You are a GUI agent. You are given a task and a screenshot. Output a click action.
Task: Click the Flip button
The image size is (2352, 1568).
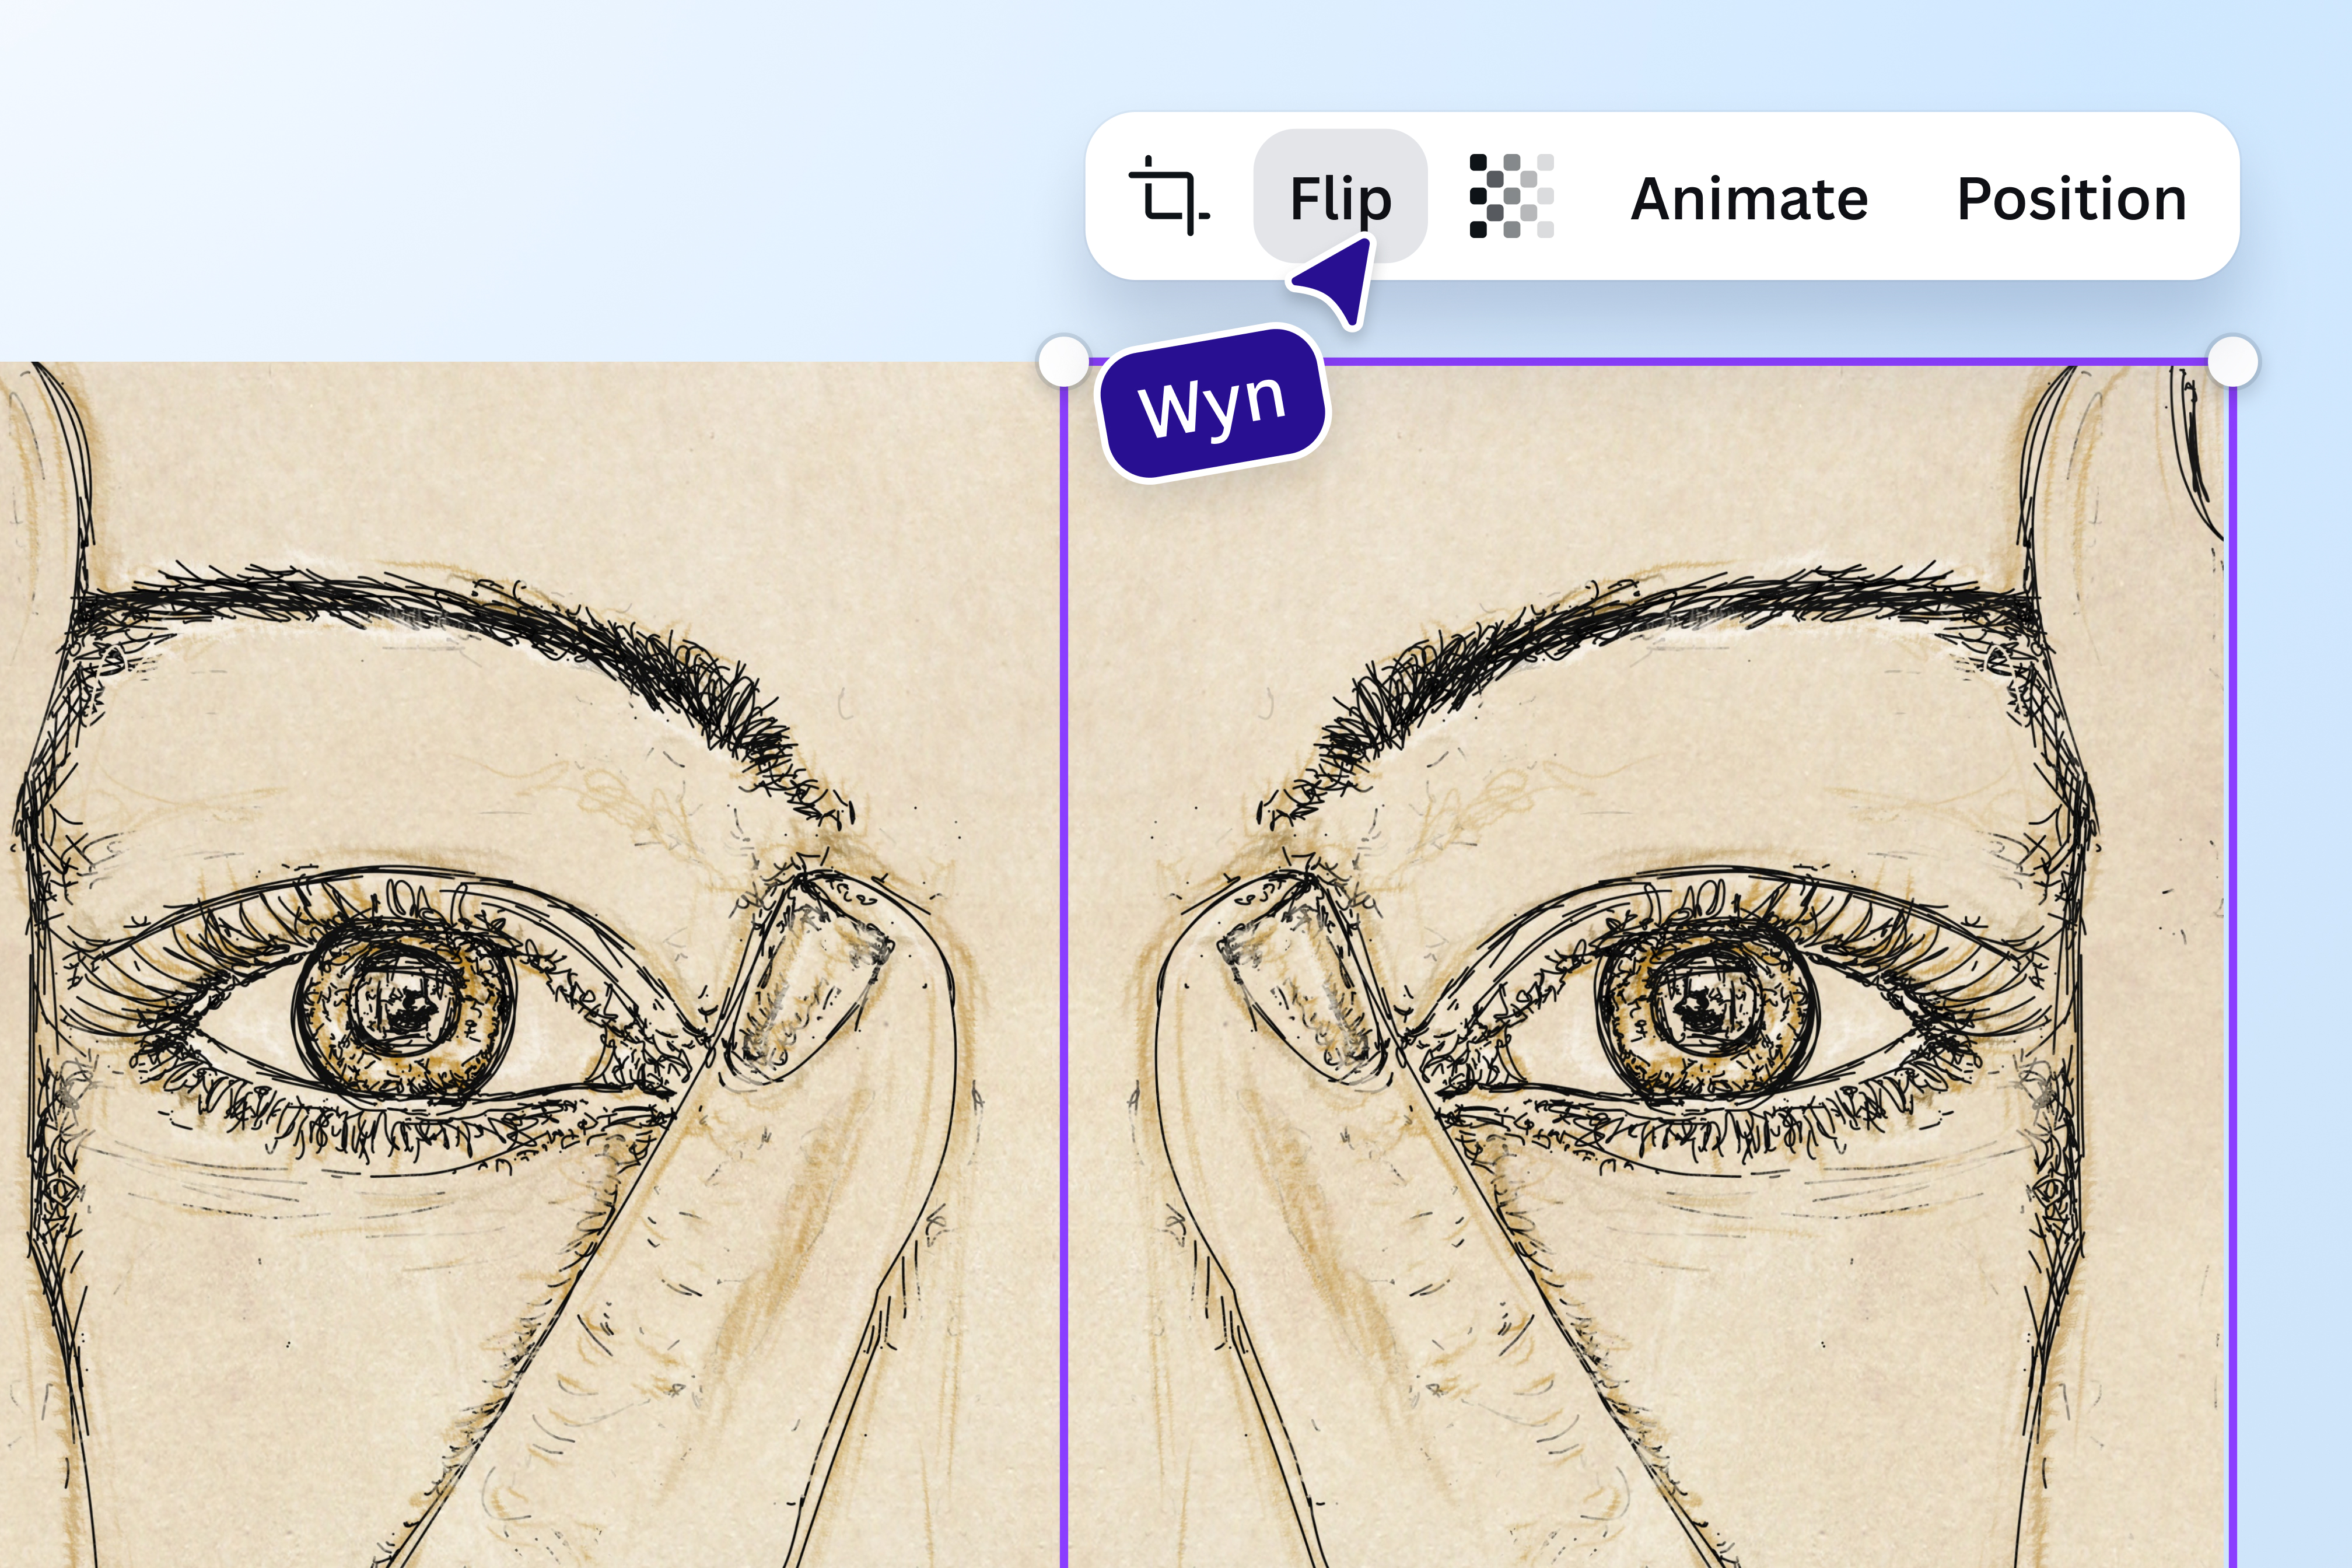pyautogui.click(x=1340, y=196)
